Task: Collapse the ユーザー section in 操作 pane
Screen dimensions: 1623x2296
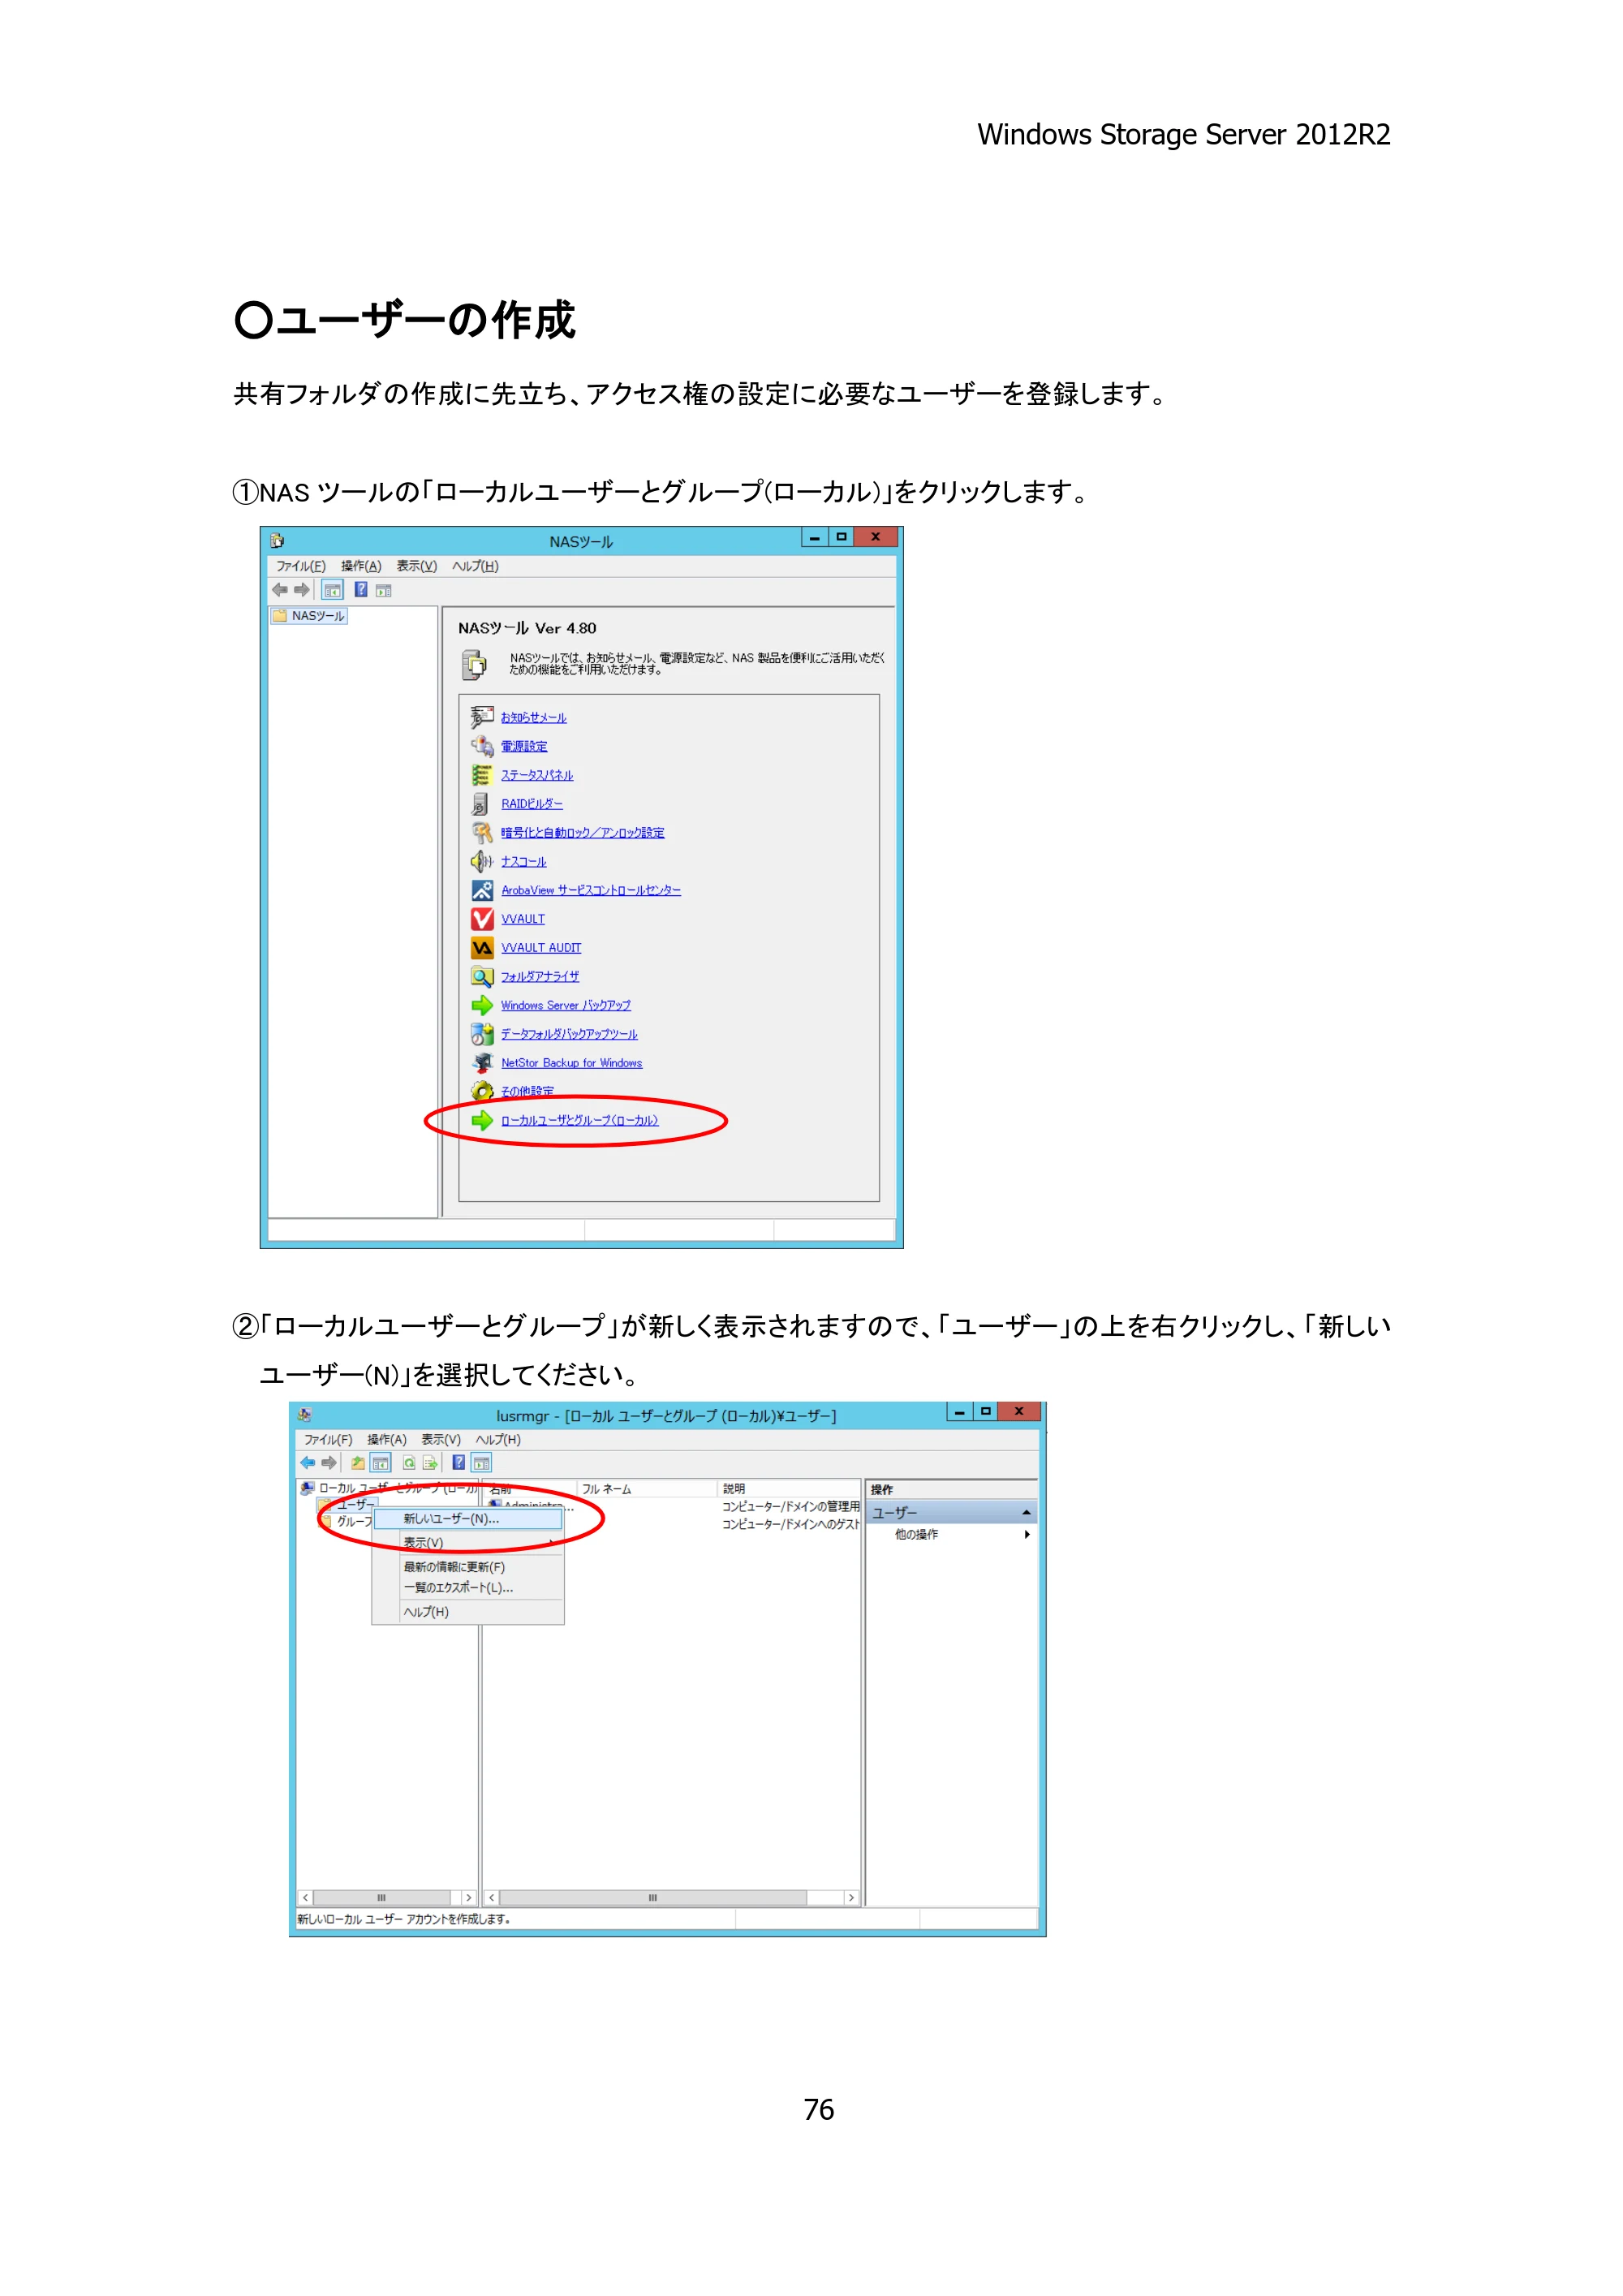Action: [1026, 1512]
